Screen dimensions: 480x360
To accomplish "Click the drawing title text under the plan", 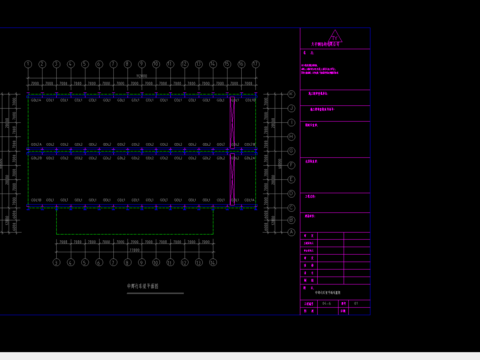I will pyautogui.click(x=143, y=286).
